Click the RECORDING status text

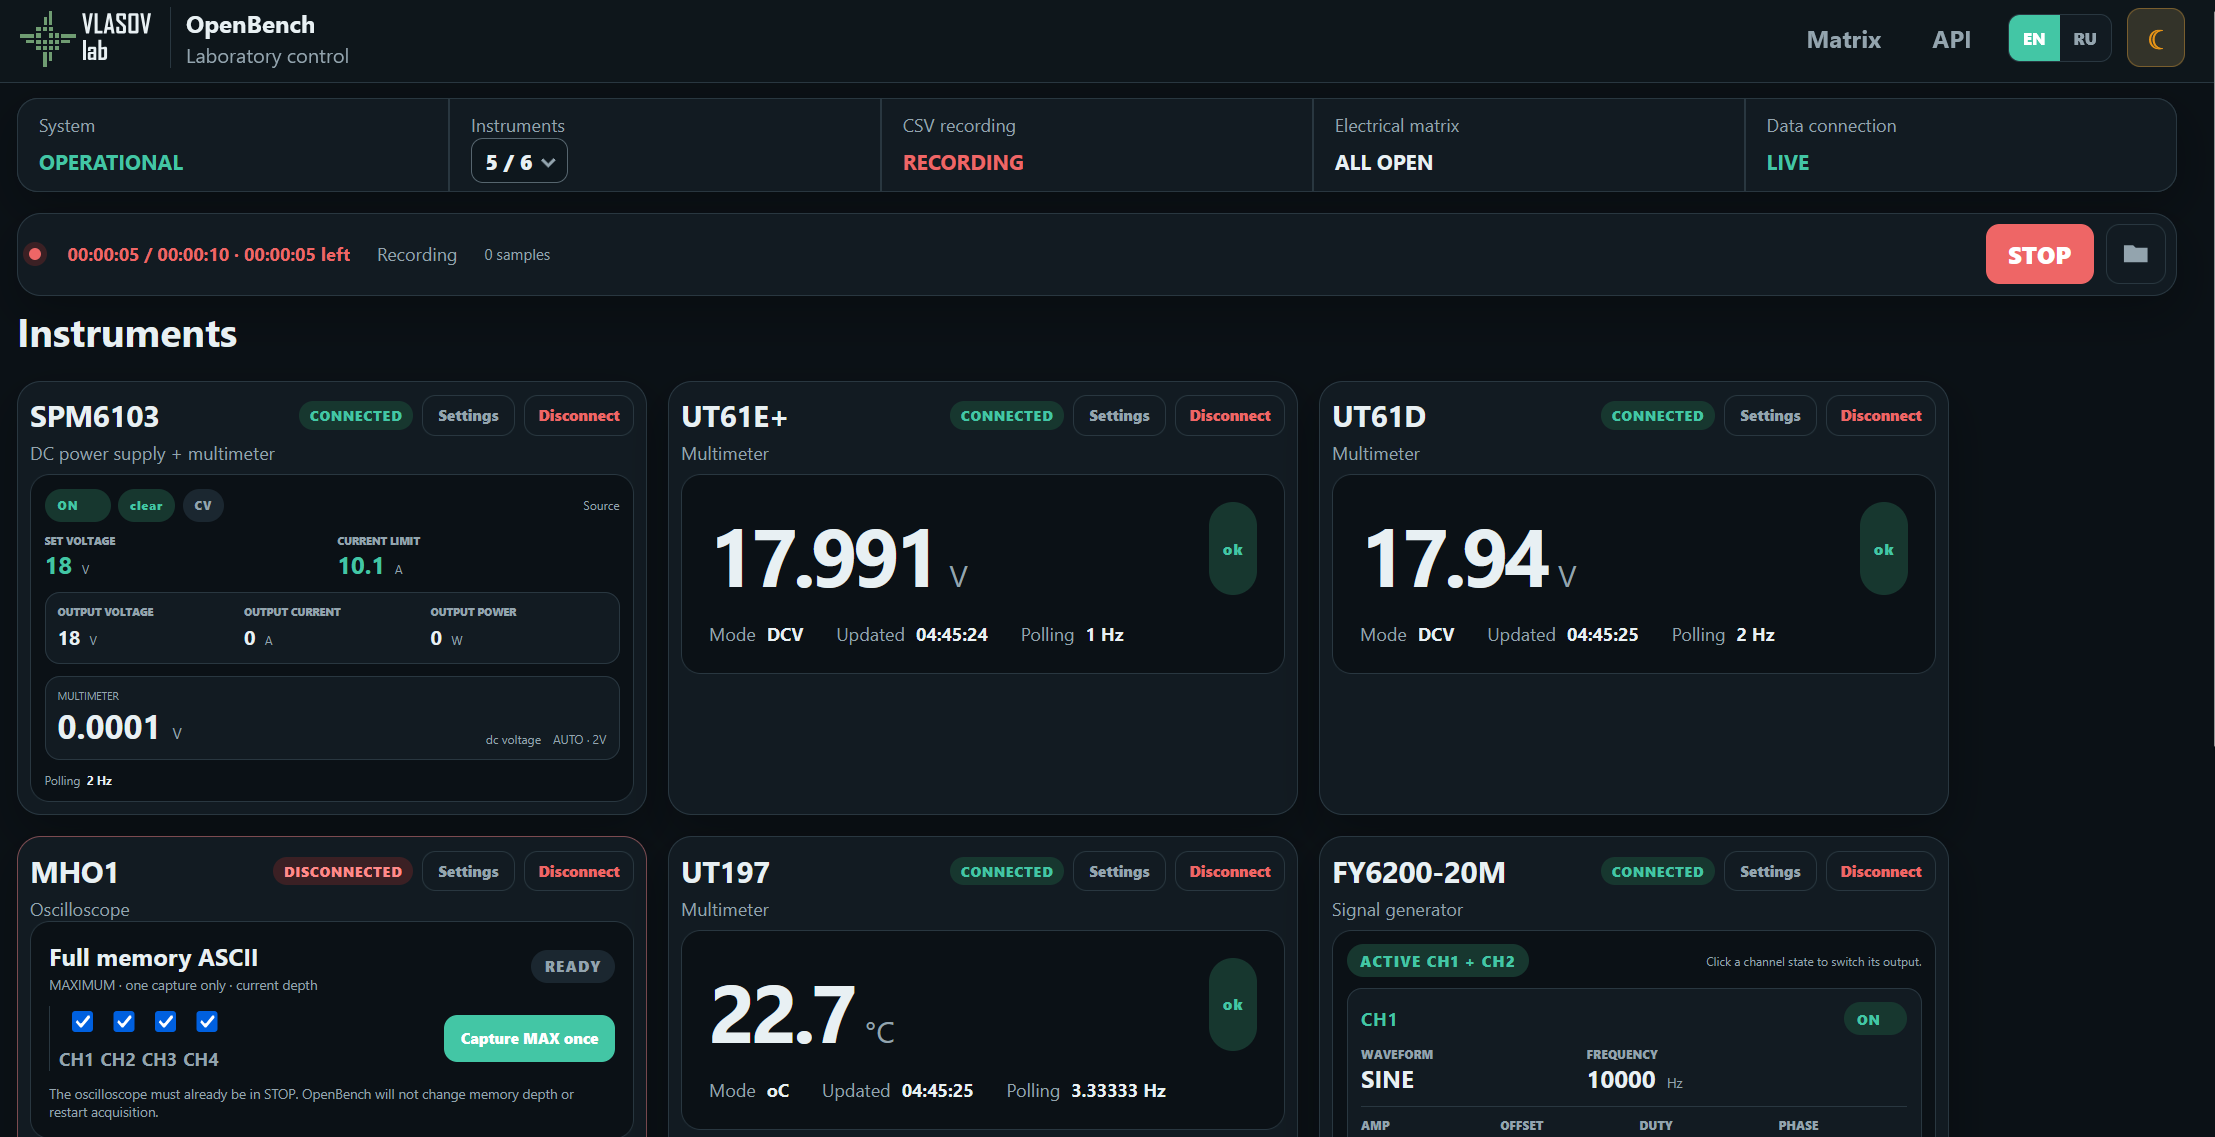[963, 162]
